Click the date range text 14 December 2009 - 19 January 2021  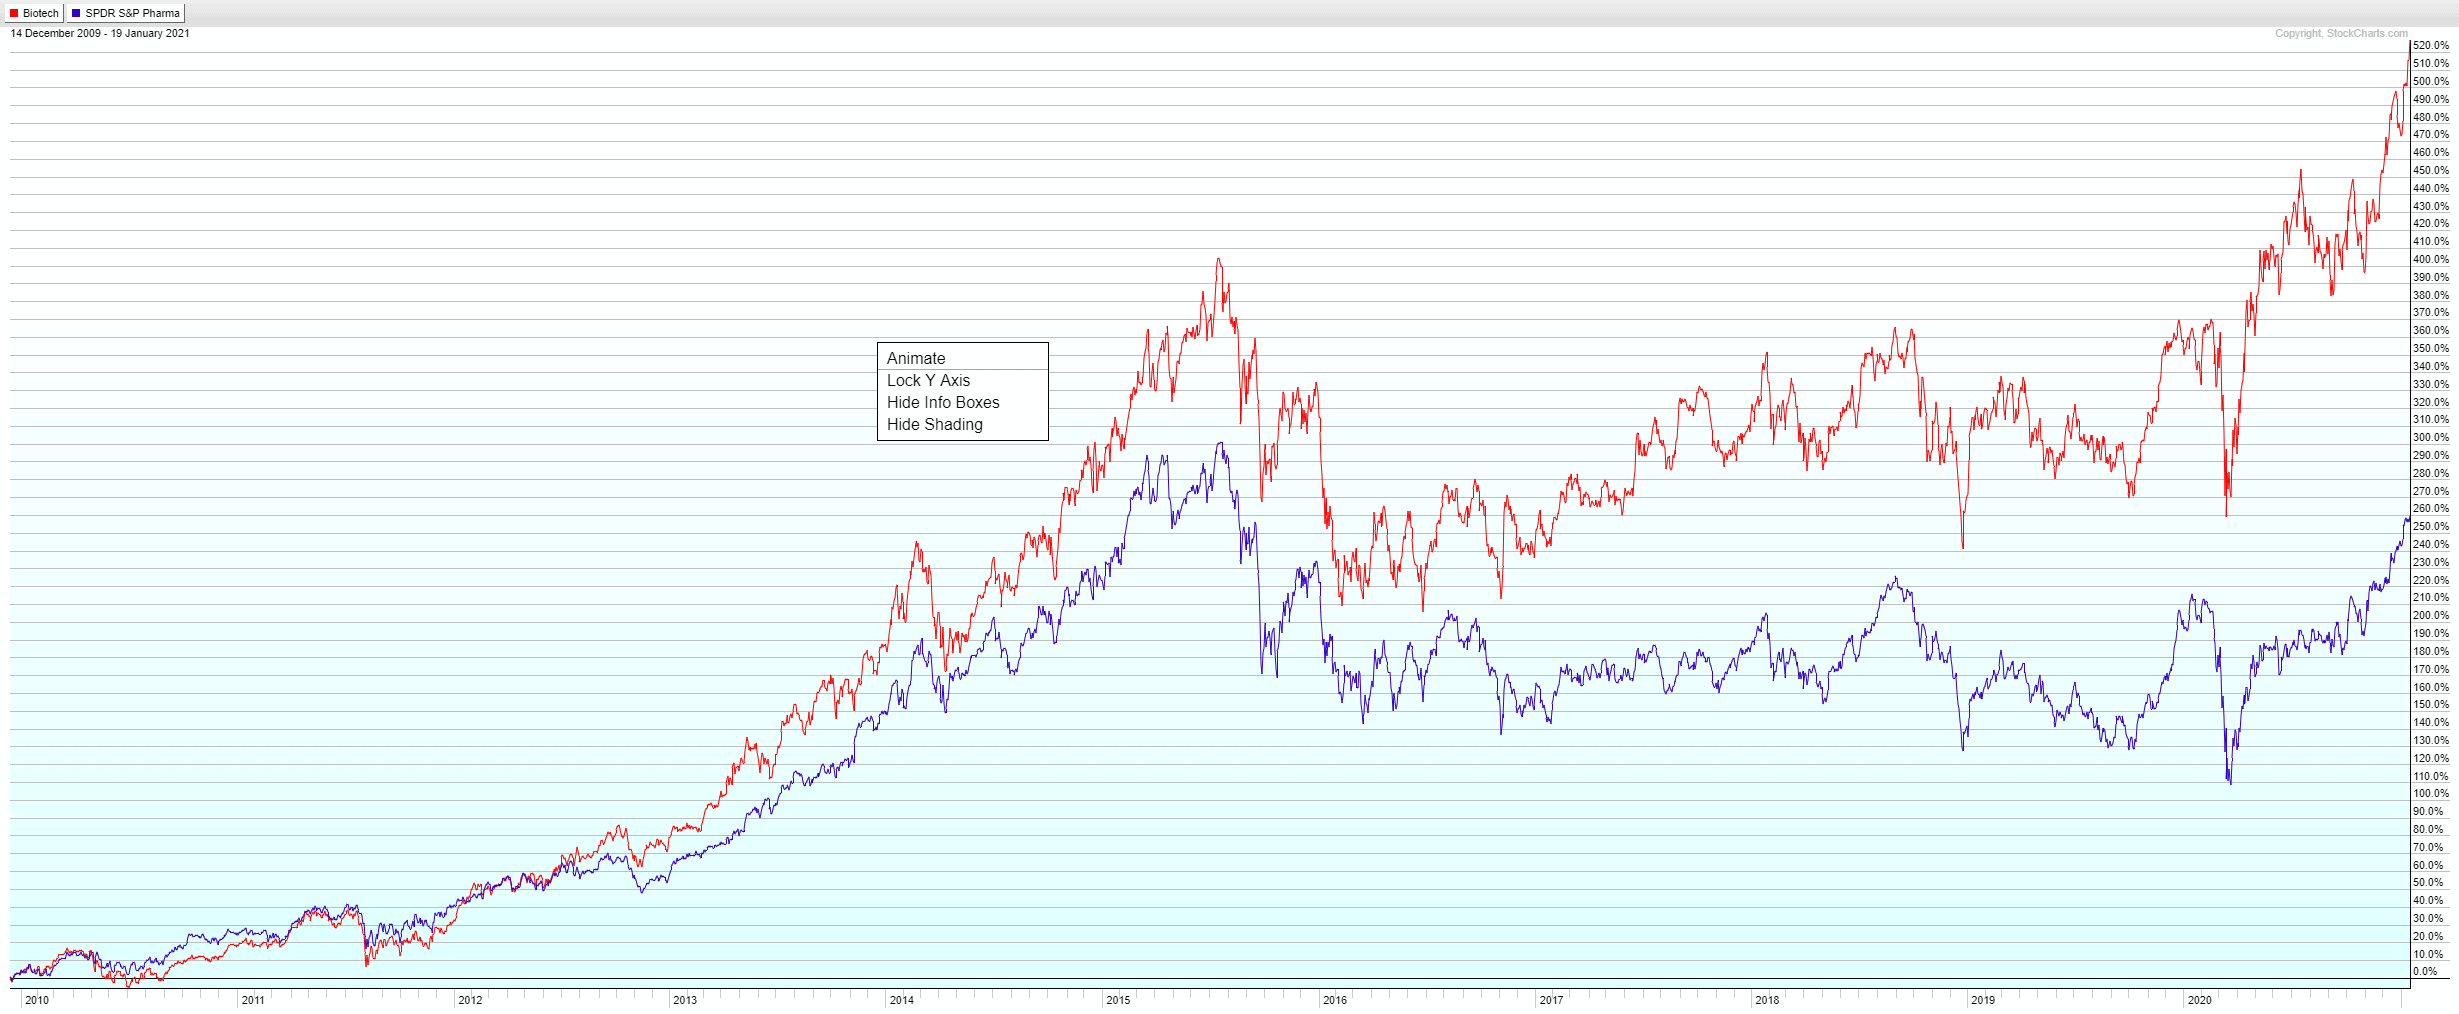(x=100, y=33)
